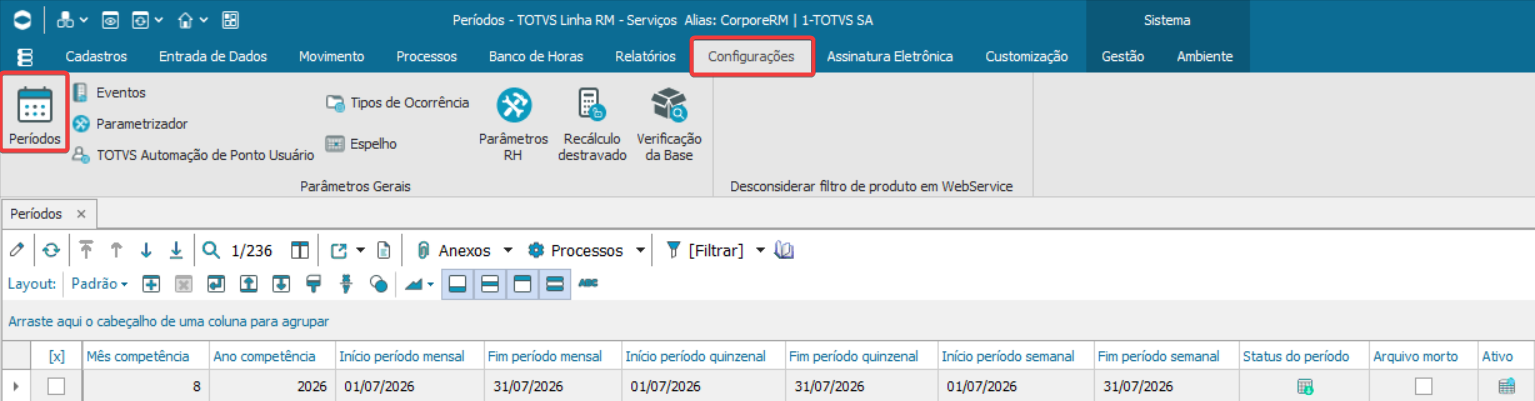The width and height of the screenshot is (1535, 401).
Task: Open the Entrada de Dados tab
Action: [x=212, y=56]
